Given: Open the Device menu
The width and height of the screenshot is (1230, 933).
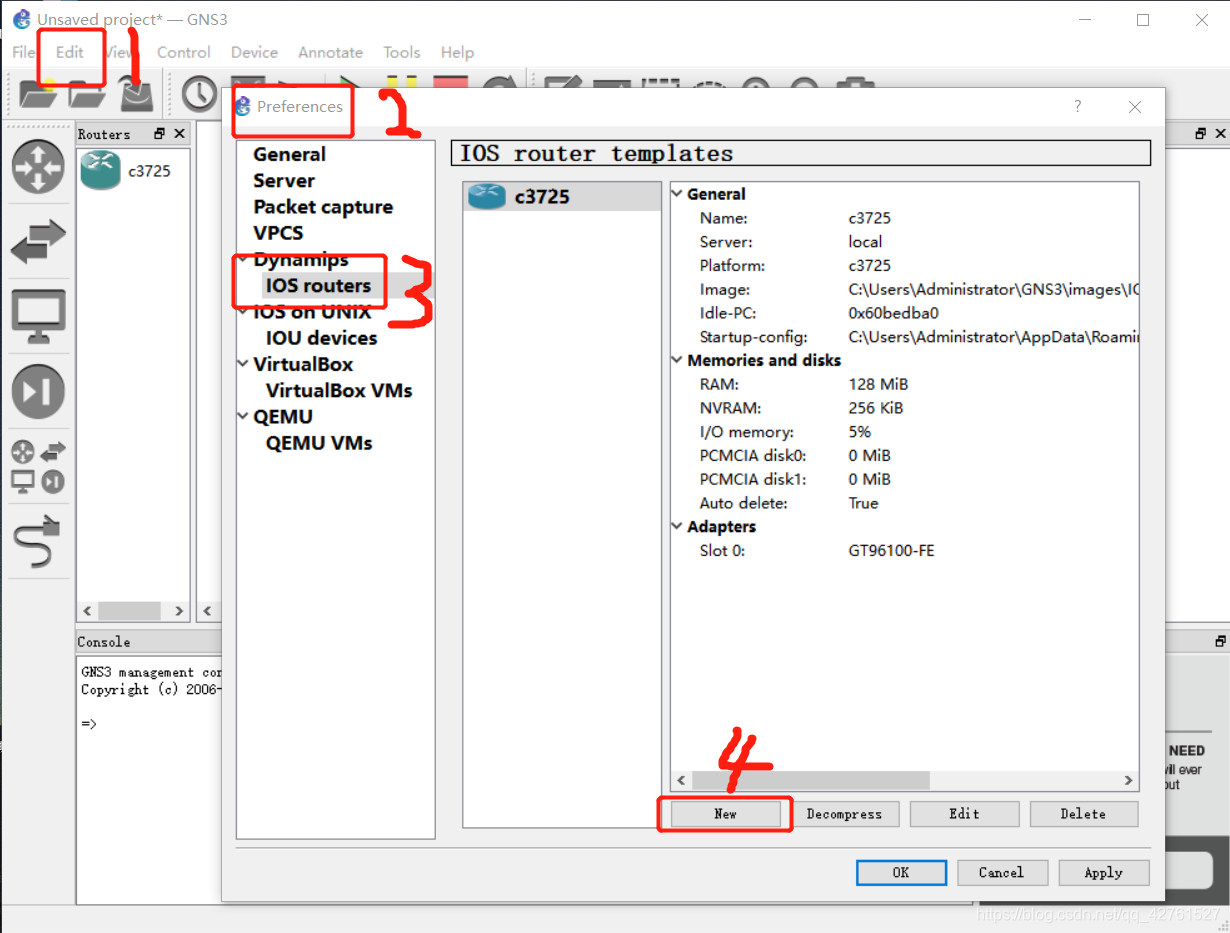Looking at the screenshot, I should pyautogui.click(x=254, y=52).
